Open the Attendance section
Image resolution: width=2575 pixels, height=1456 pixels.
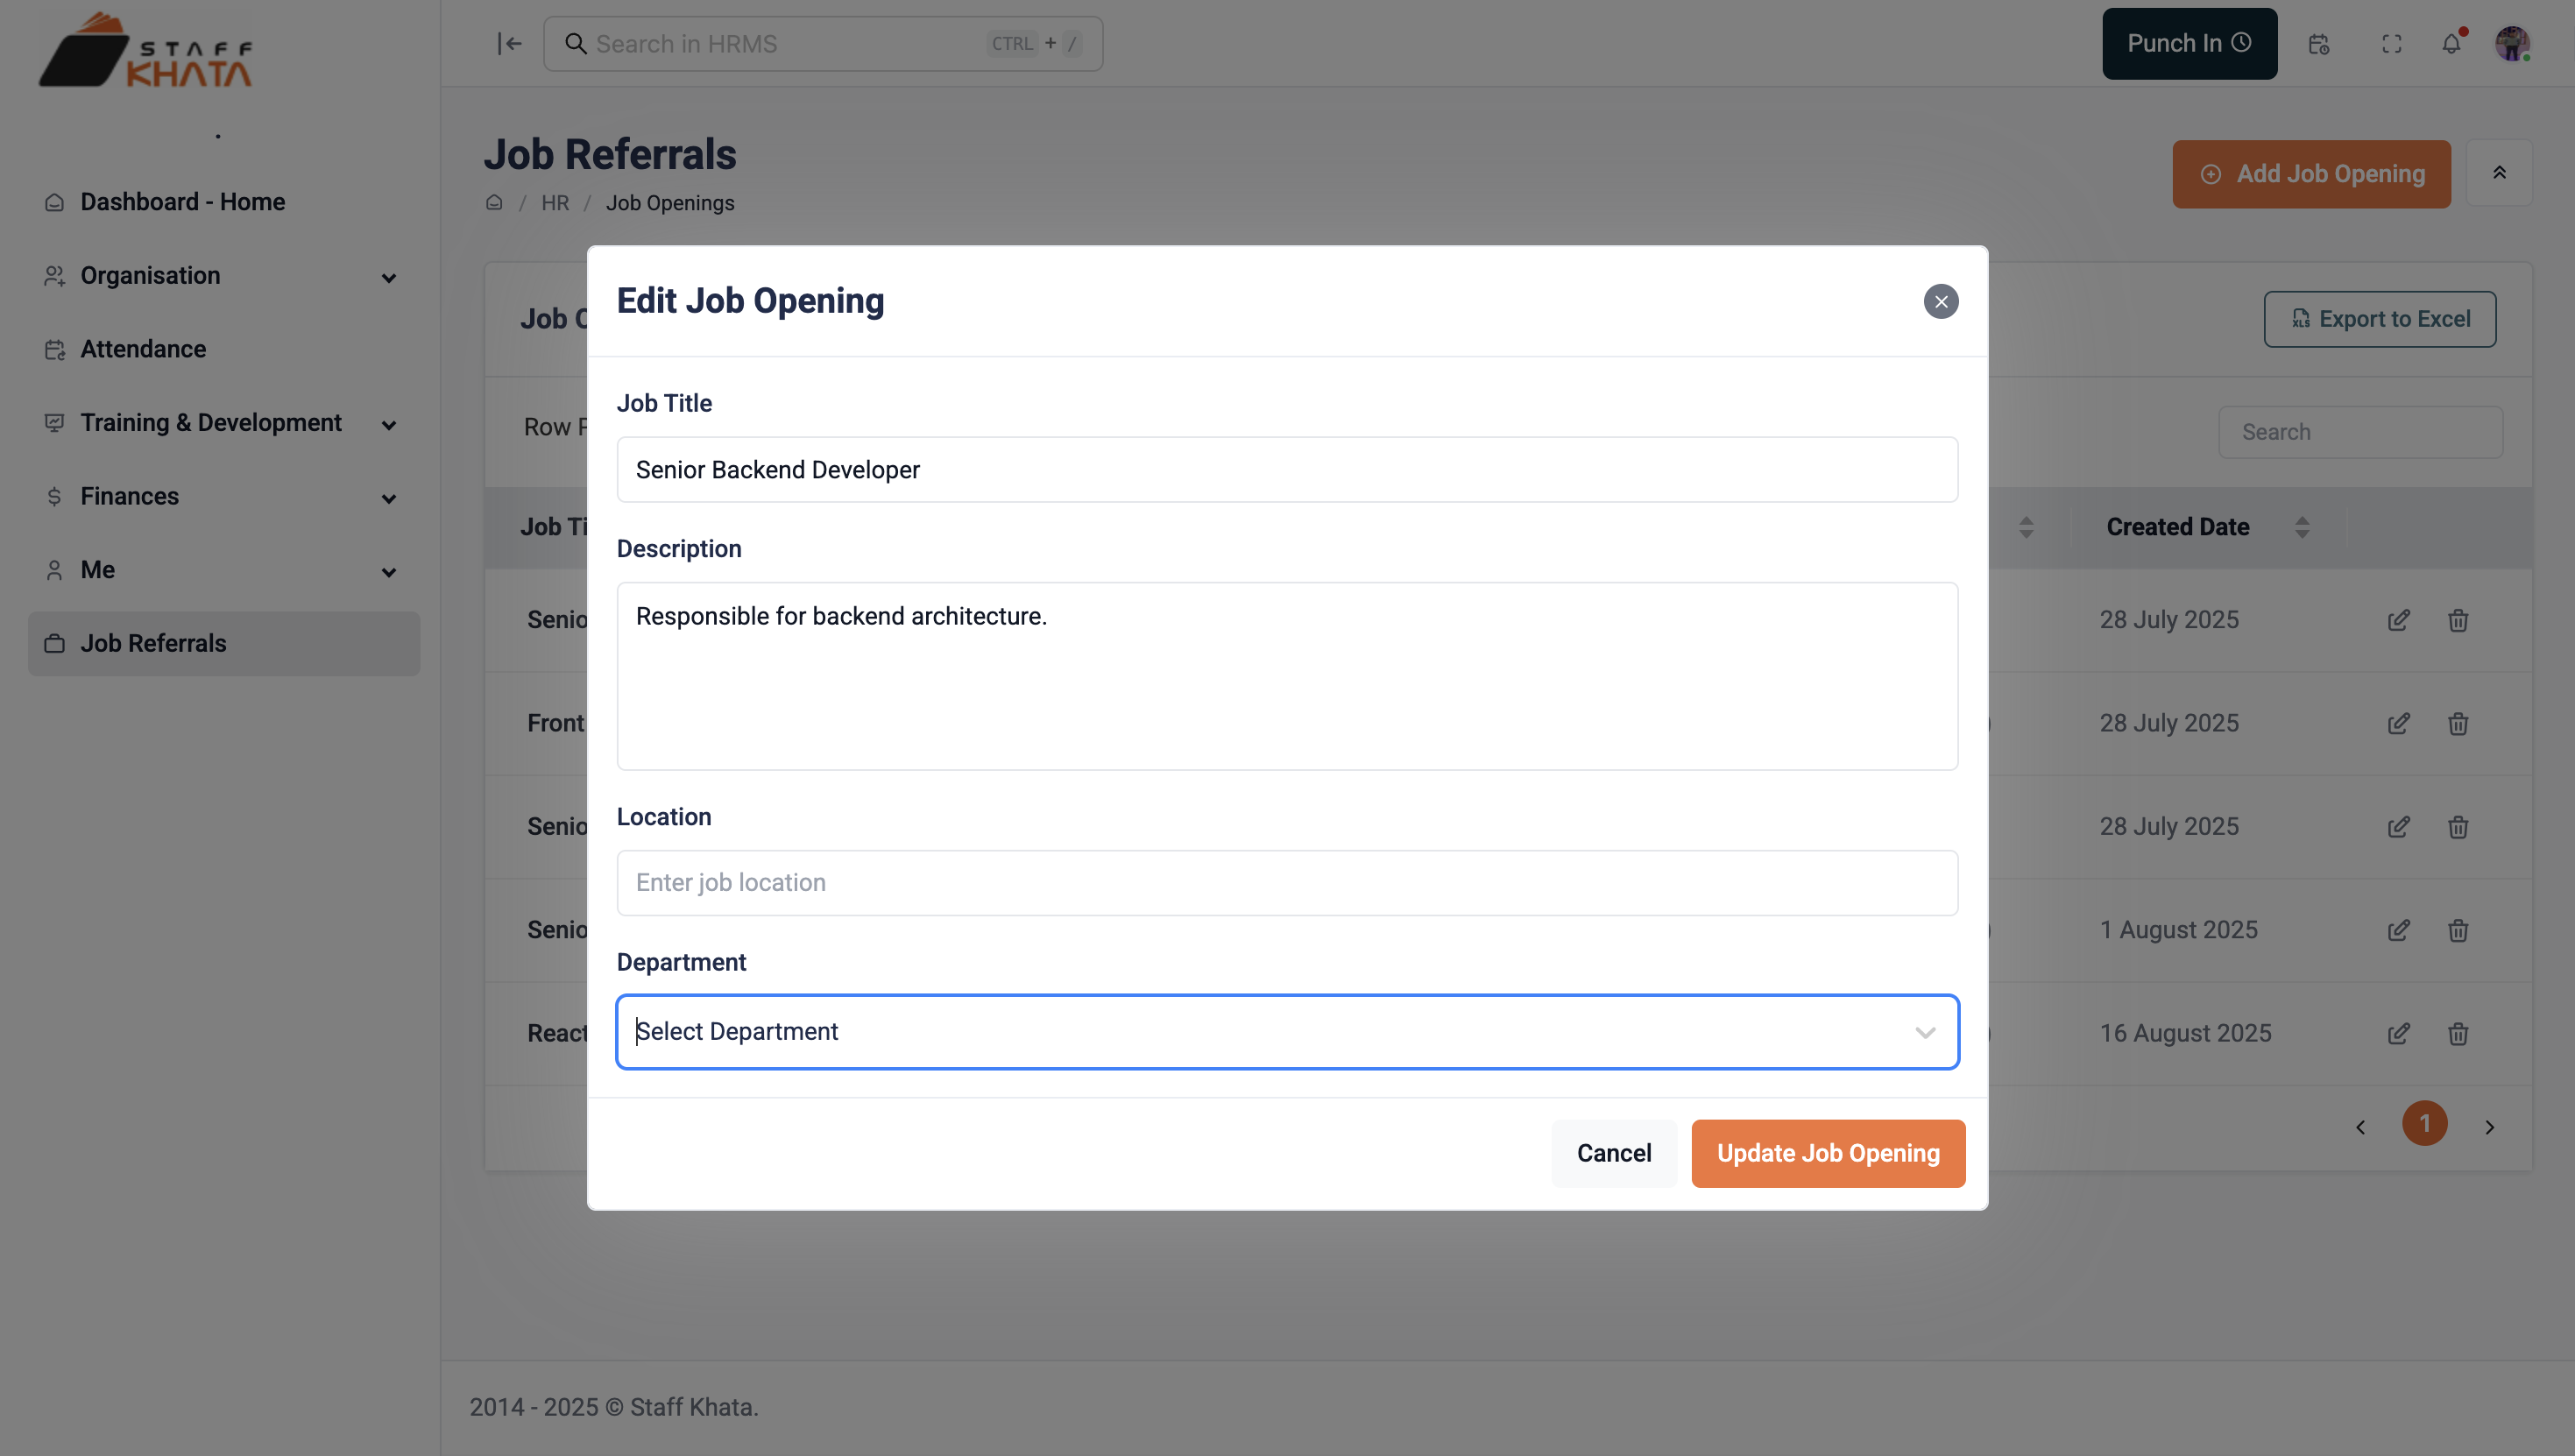[142, 348]
